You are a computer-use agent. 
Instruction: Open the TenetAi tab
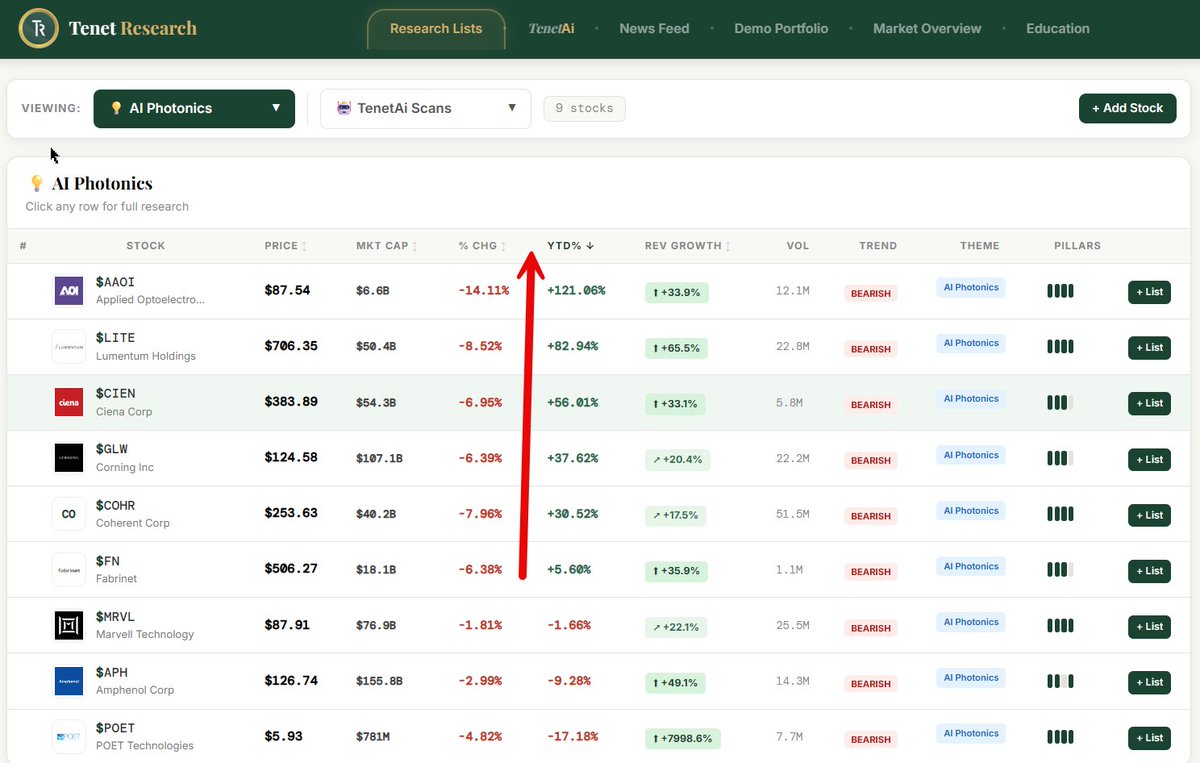pos(551,29)
